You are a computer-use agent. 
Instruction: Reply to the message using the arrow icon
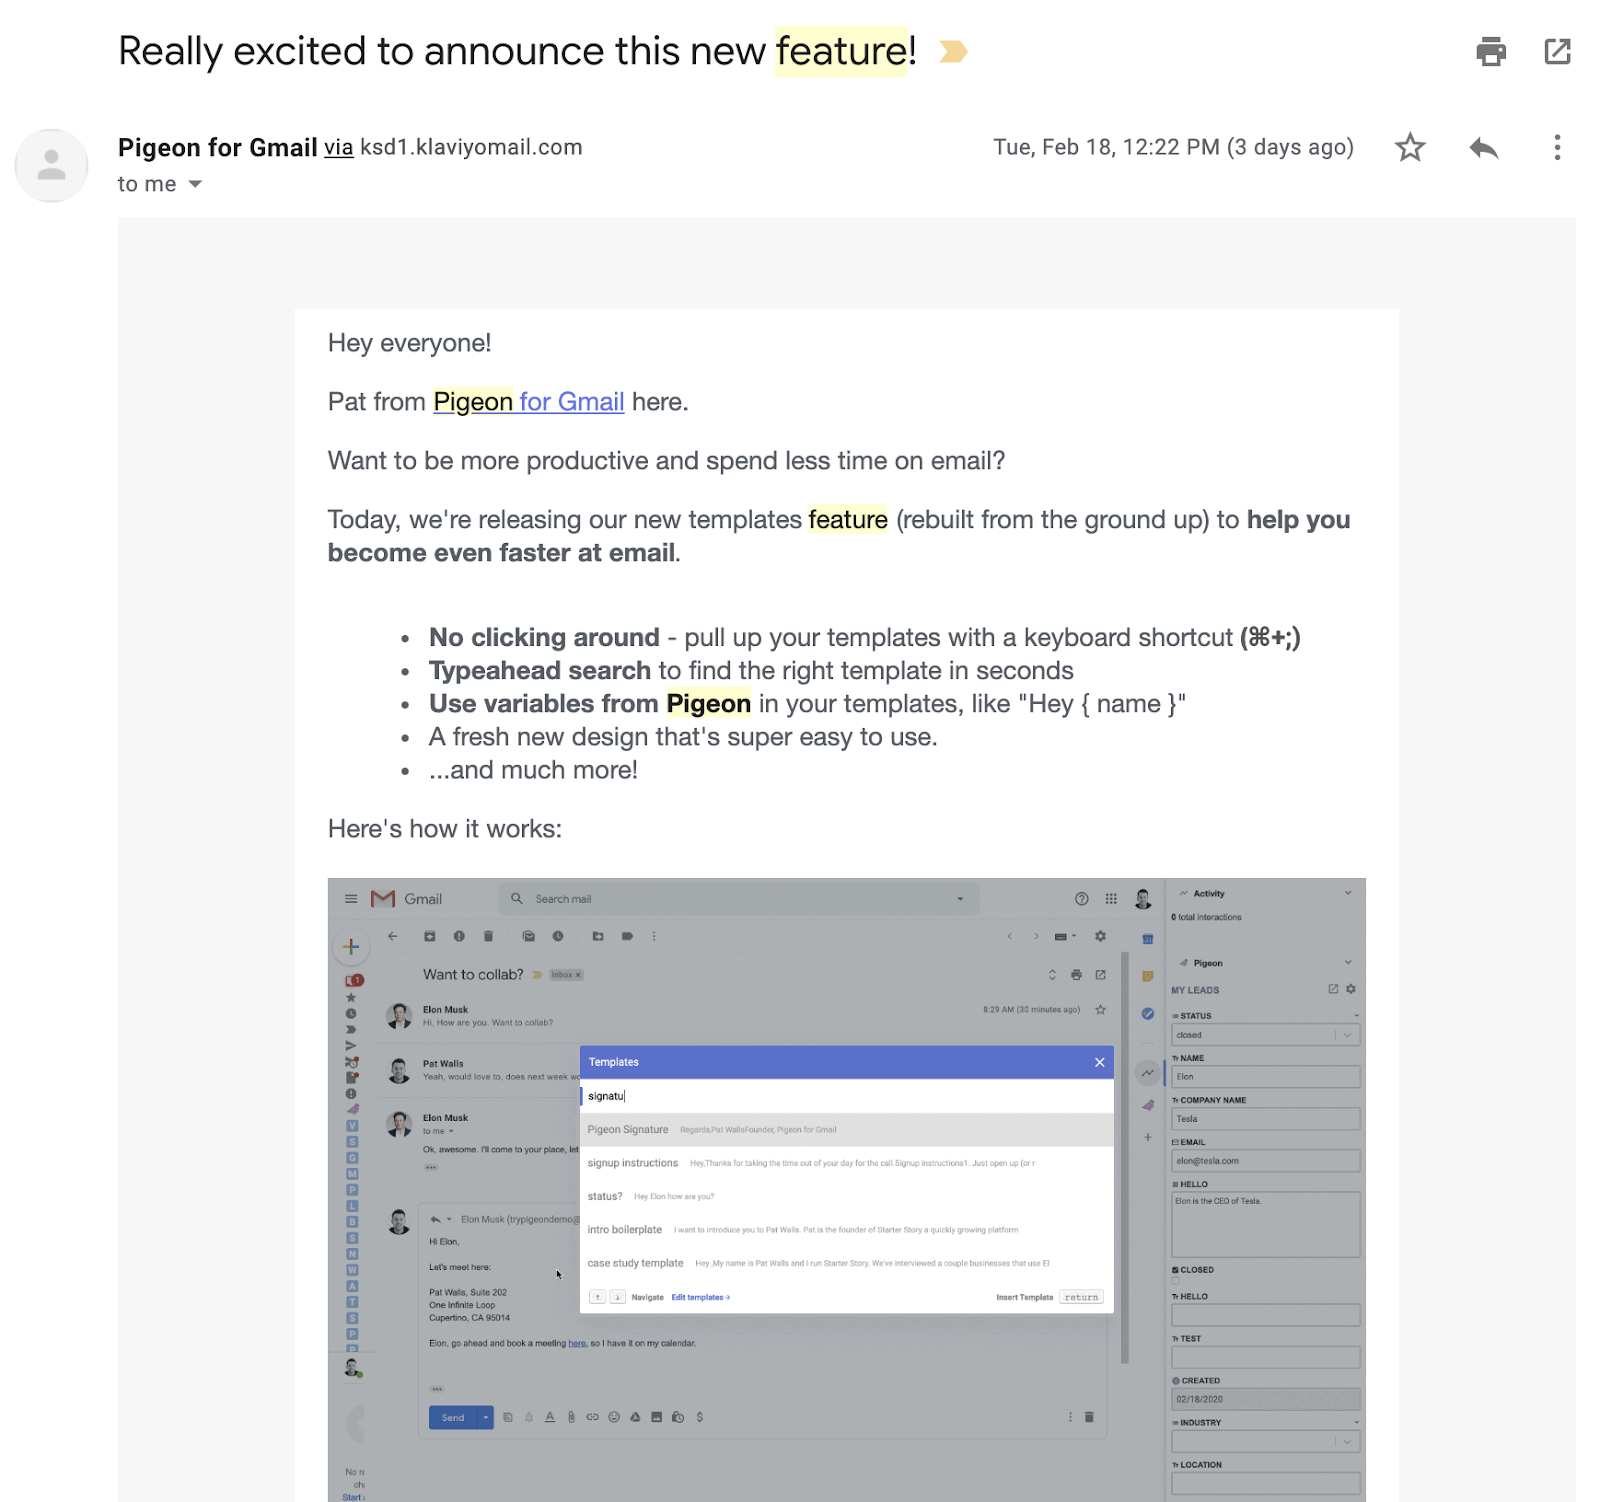(1484, 148)
